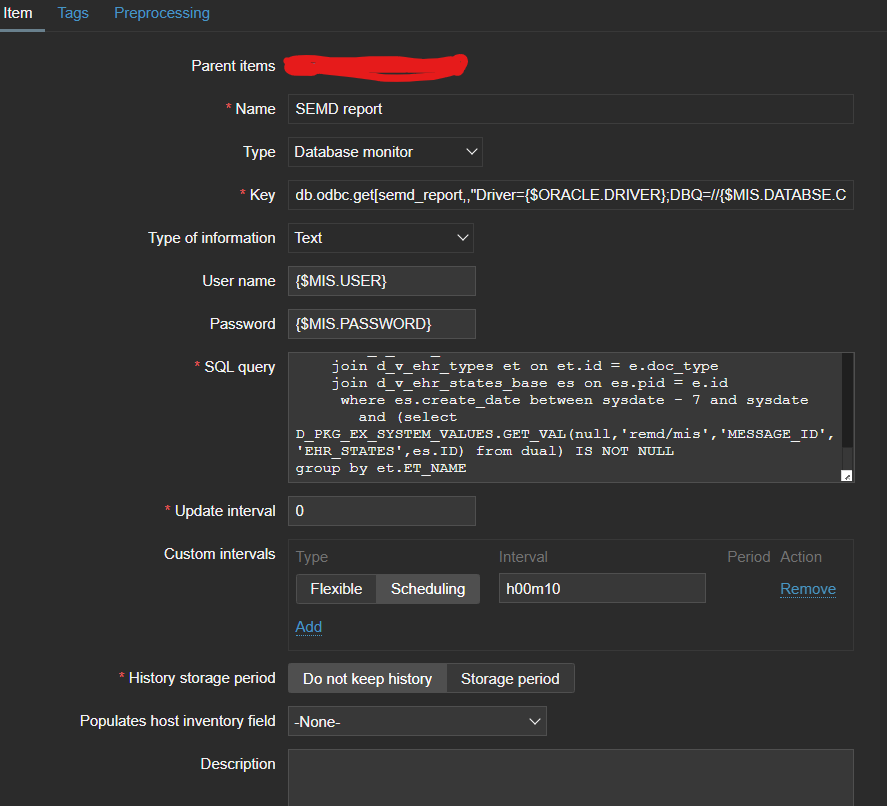Click into the Key field db.odbc.get
Screen dimensions: 887x806
point(570,195)
